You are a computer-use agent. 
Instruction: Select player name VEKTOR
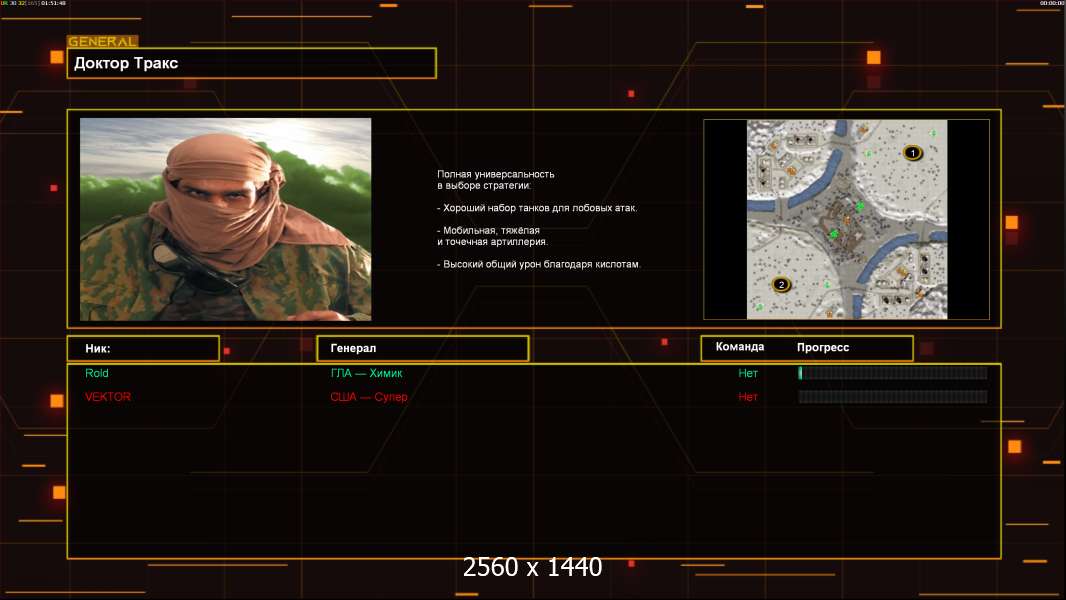click(x=107, y=397)
